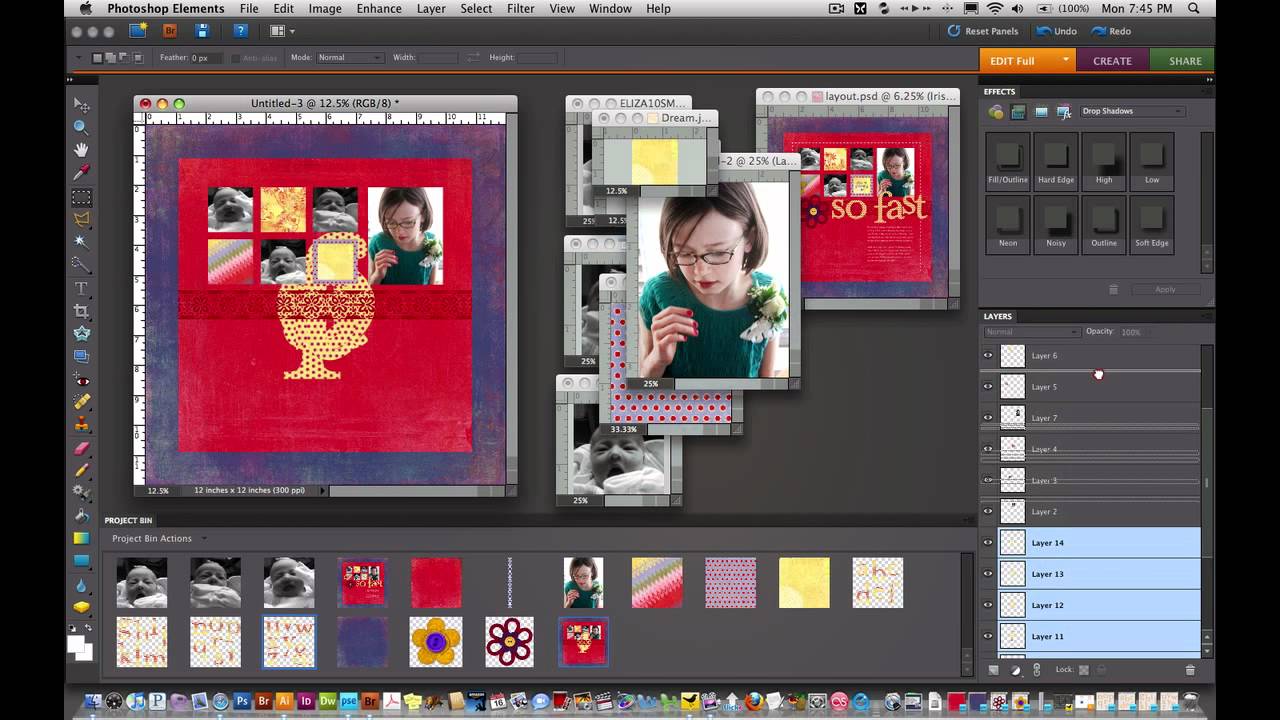Image resolution: width=1280 pixels, height=720 pixels.
Task: Show Filters category in Effects panel
Action: [996, 112]
